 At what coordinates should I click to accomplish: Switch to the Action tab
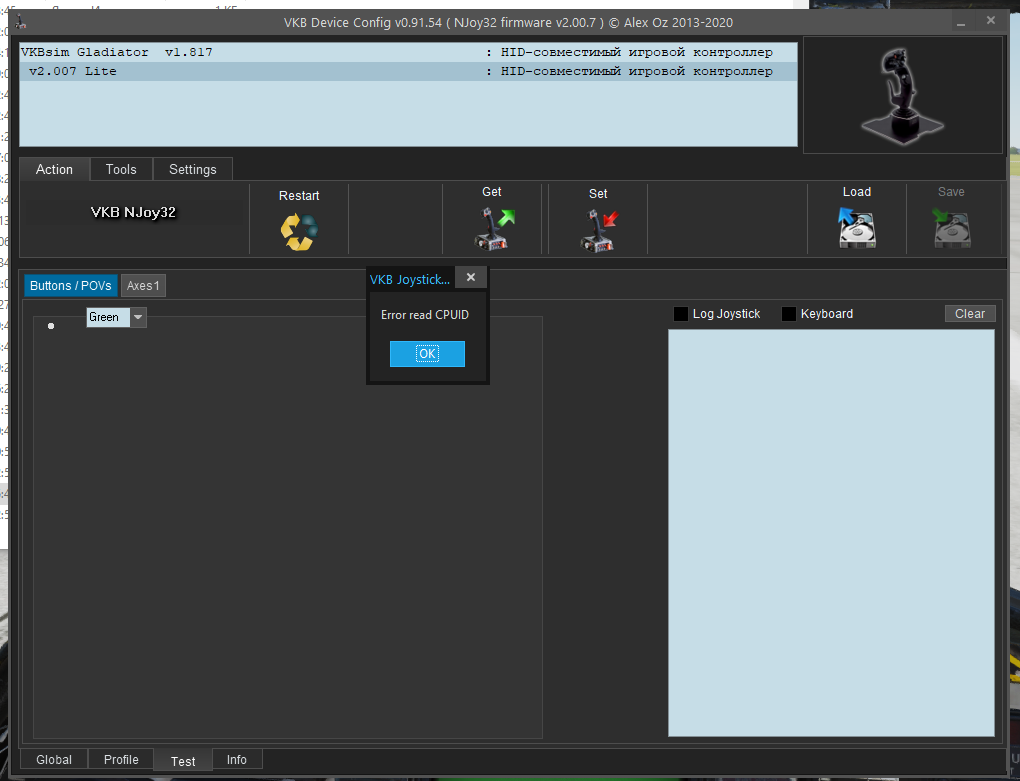tap(55, 169)
